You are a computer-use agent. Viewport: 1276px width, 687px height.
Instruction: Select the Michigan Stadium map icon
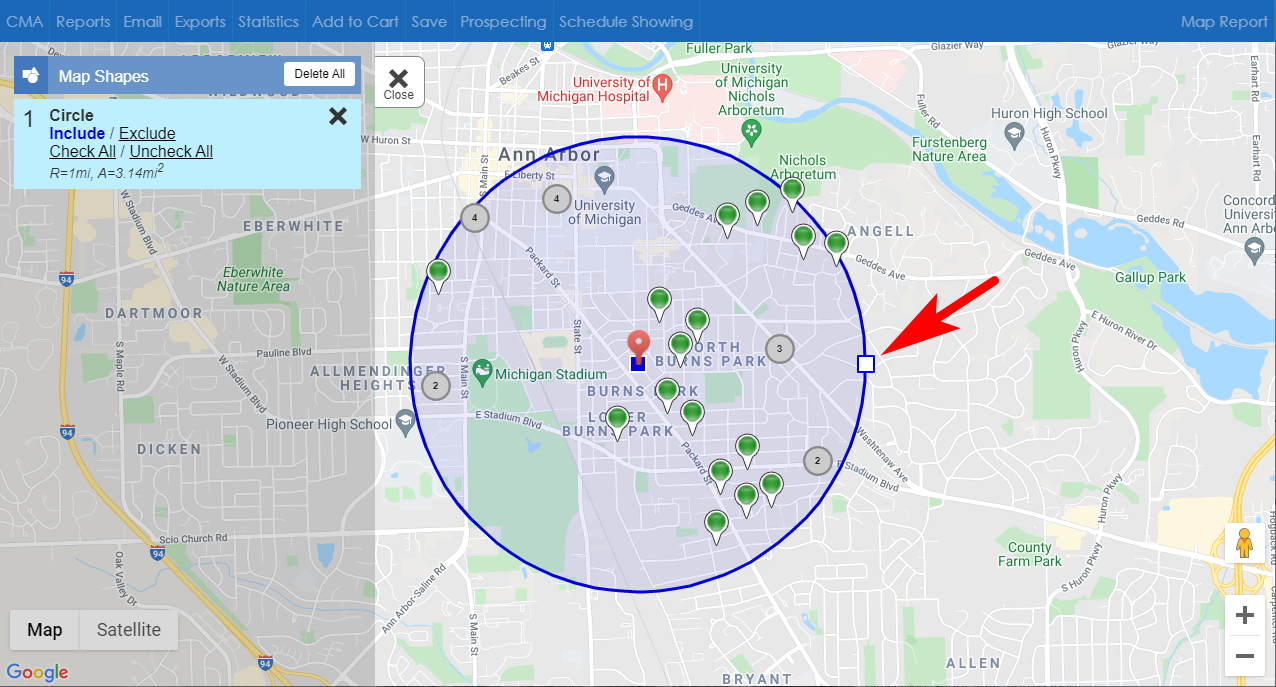click(483, 373)
